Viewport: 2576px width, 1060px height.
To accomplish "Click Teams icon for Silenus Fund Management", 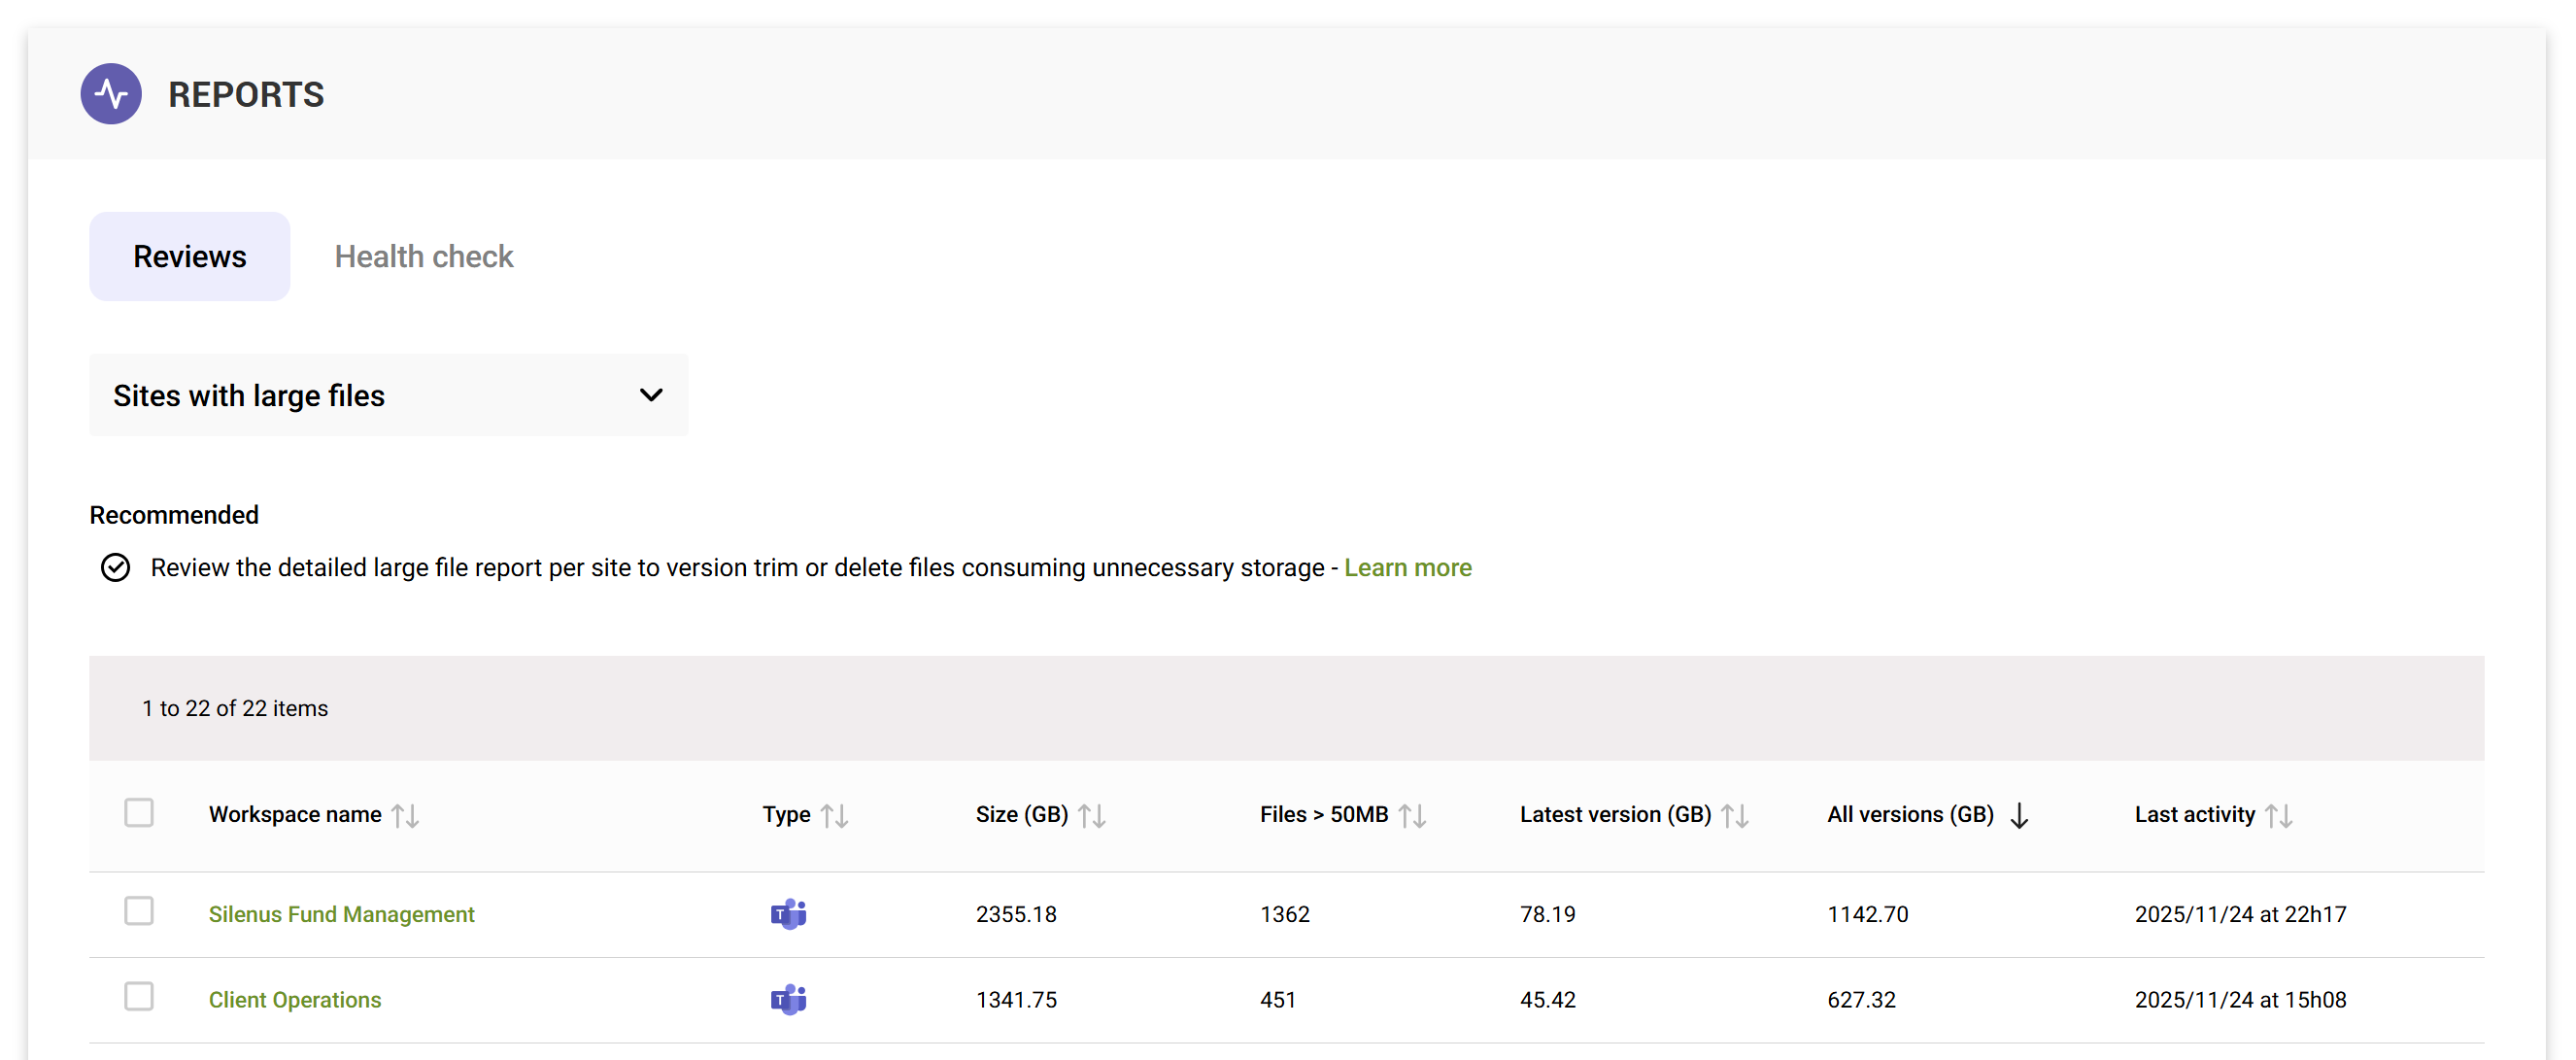I will (788, 913).
